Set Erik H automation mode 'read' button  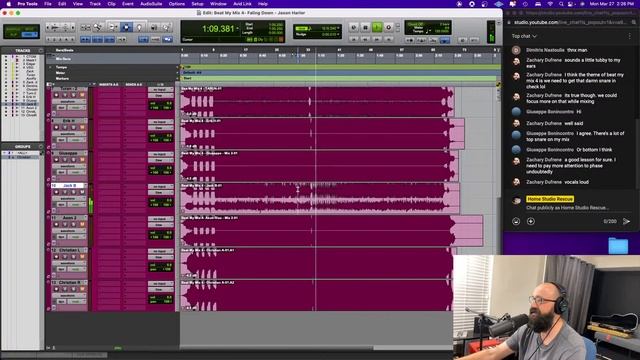pyautogui.click(x=75, y=140)
